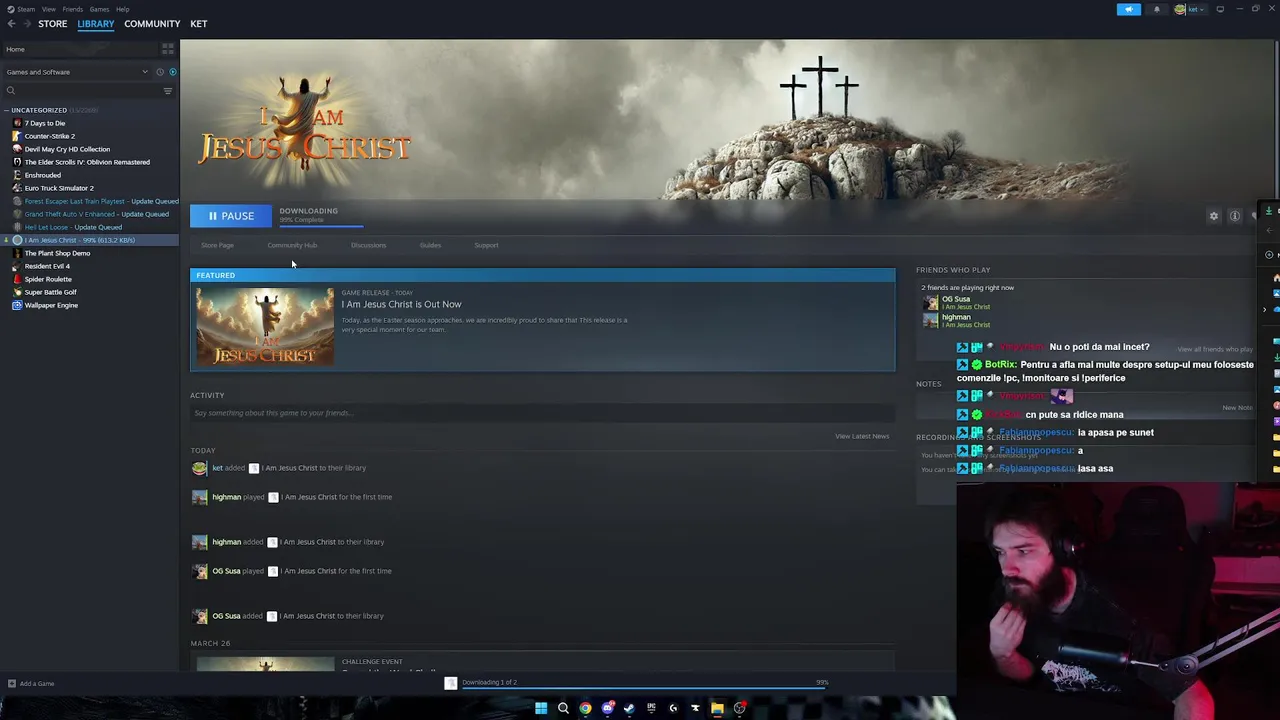Go forward with the navigation forward arrow
Viewport: 1280px width, 720px height.
(x=27, y=24)
